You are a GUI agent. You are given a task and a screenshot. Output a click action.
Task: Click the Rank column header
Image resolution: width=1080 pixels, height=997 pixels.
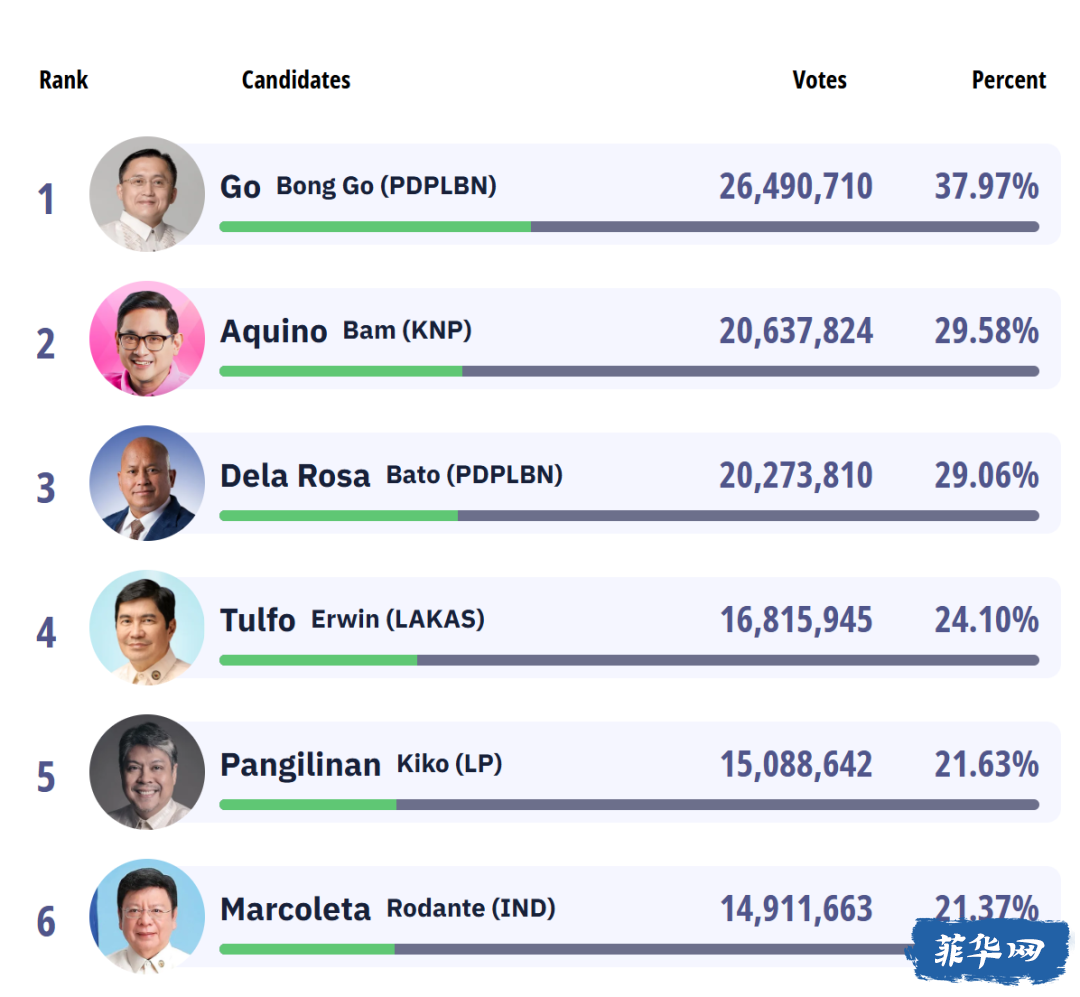63,80
